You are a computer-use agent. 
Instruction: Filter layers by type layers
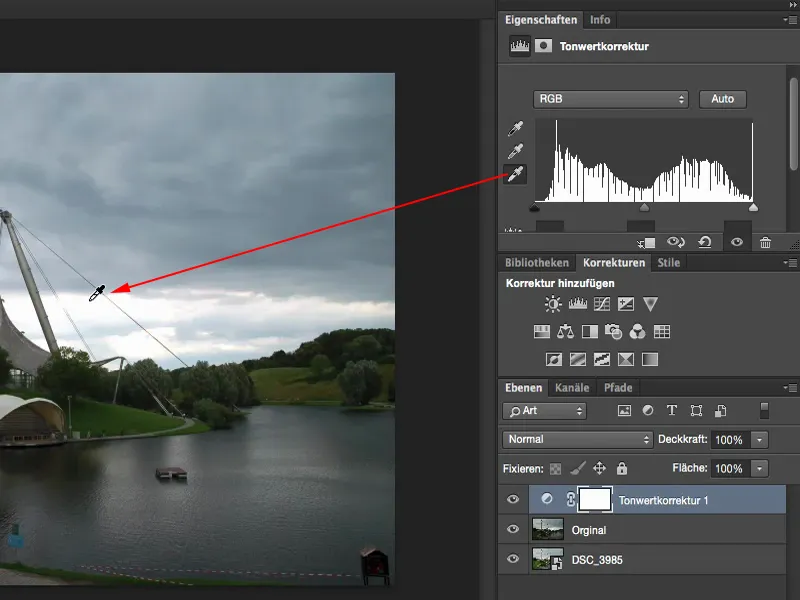click(672, 410)
